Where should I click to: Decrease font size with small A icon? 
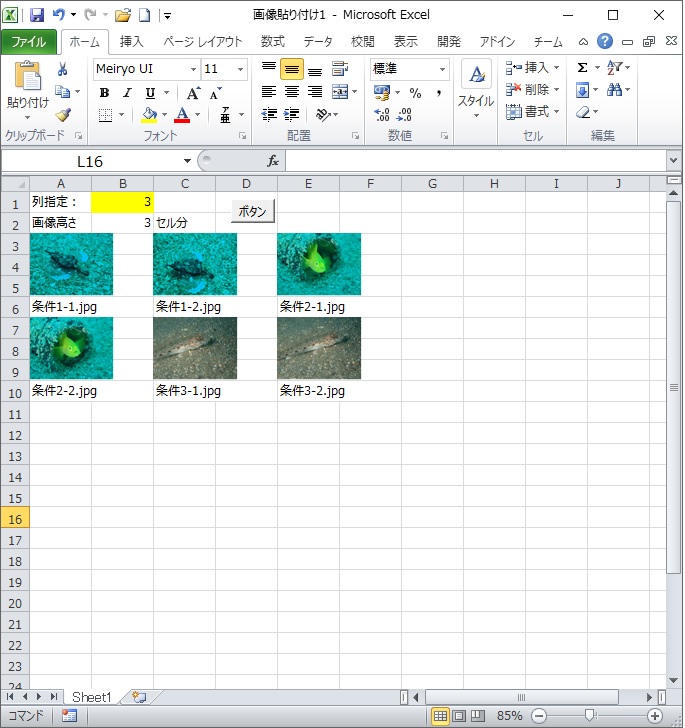pyautogui.click(x=215, y=93)
